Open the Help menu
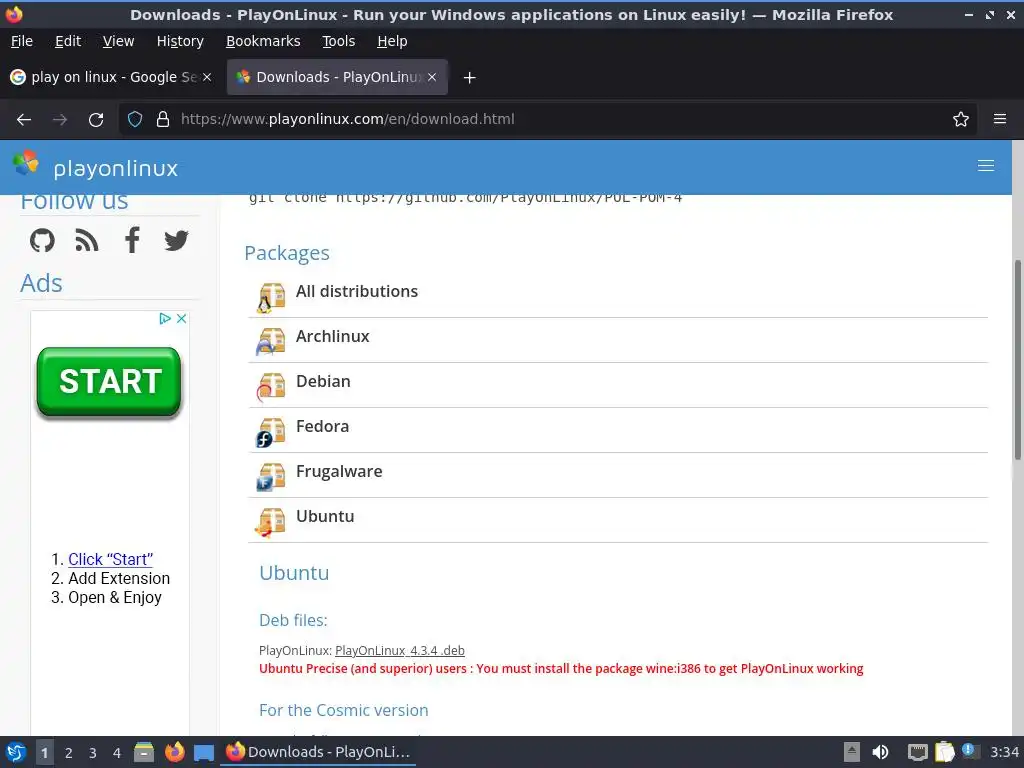Screen dimensions: 1024x768 tap(392, 41)
